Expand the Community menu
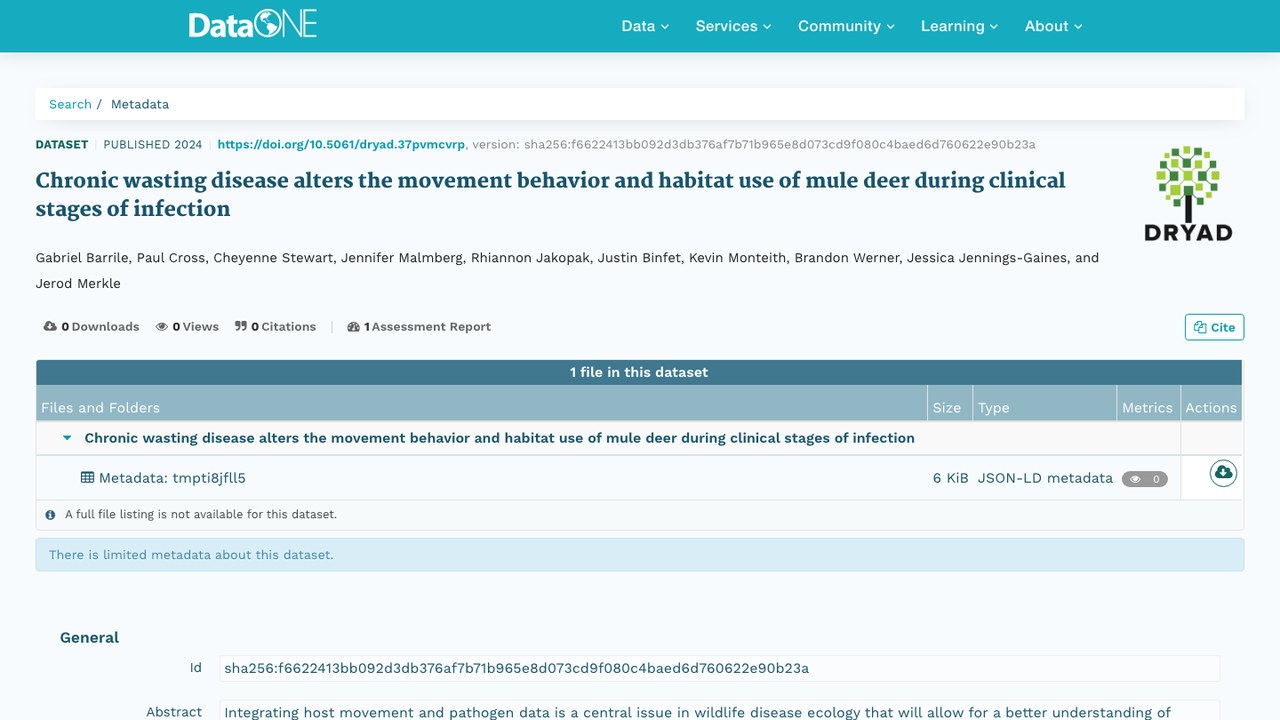1280x720 pixels. coord(846,26)
